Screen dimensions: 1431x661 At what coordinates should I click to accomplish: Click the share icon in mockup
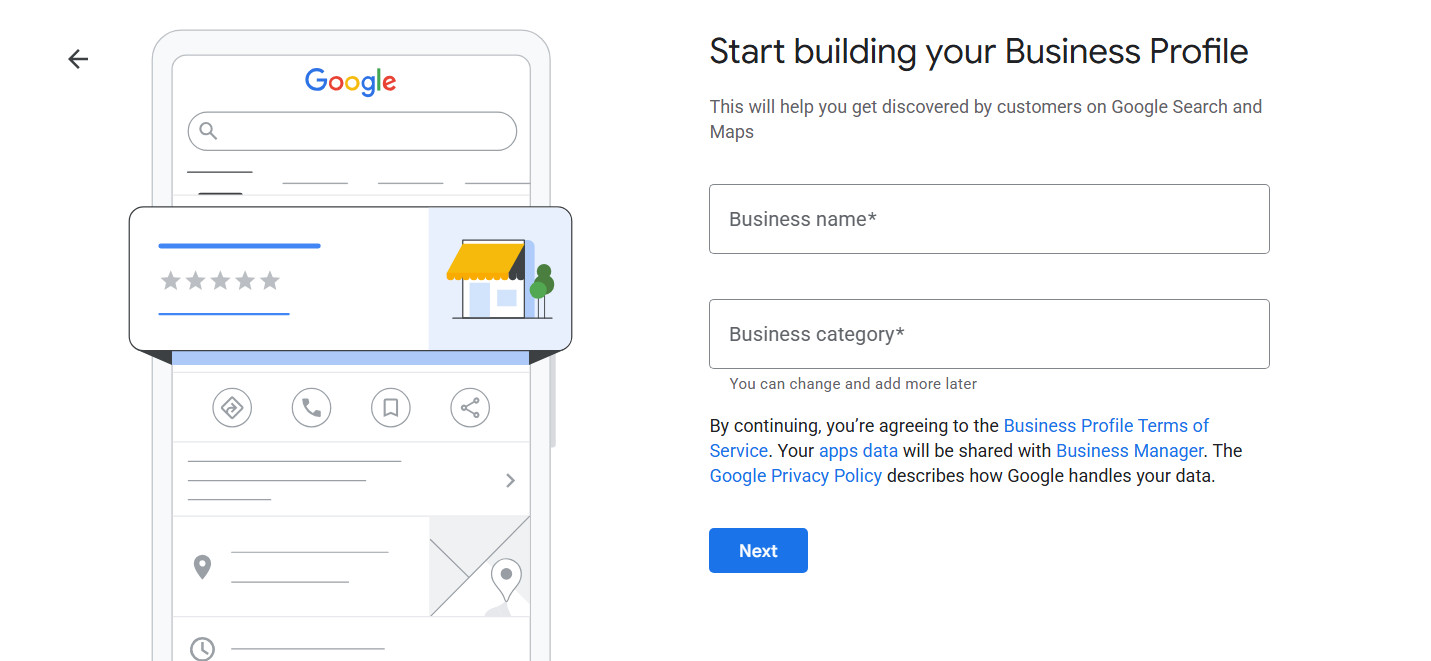(470, 408)
